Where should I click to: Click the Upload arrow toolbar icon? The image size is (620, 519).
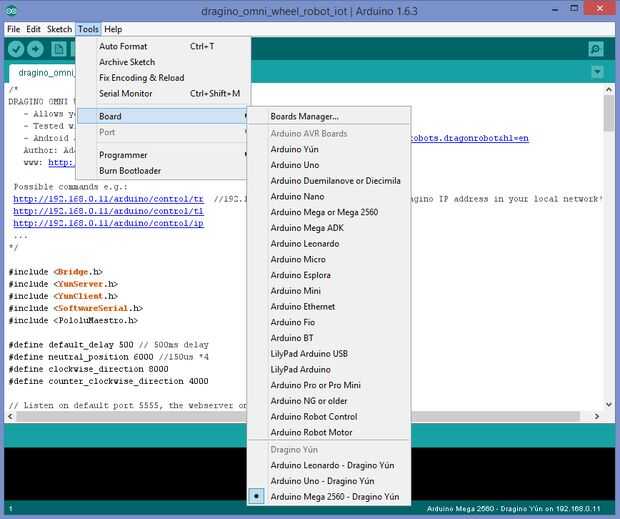pyautogui.click(x=36, y=49)
